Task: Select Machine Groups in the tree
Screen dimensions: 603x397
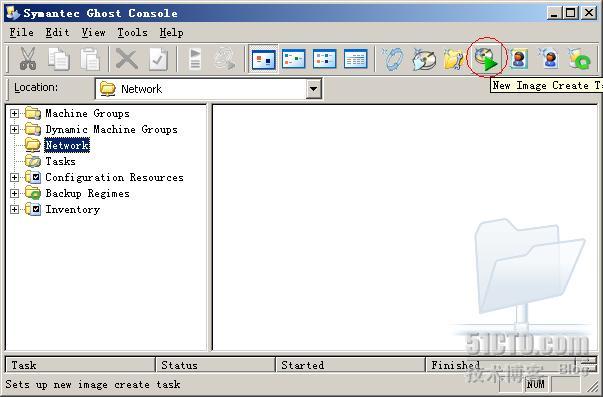Action: tap(87, 113)
